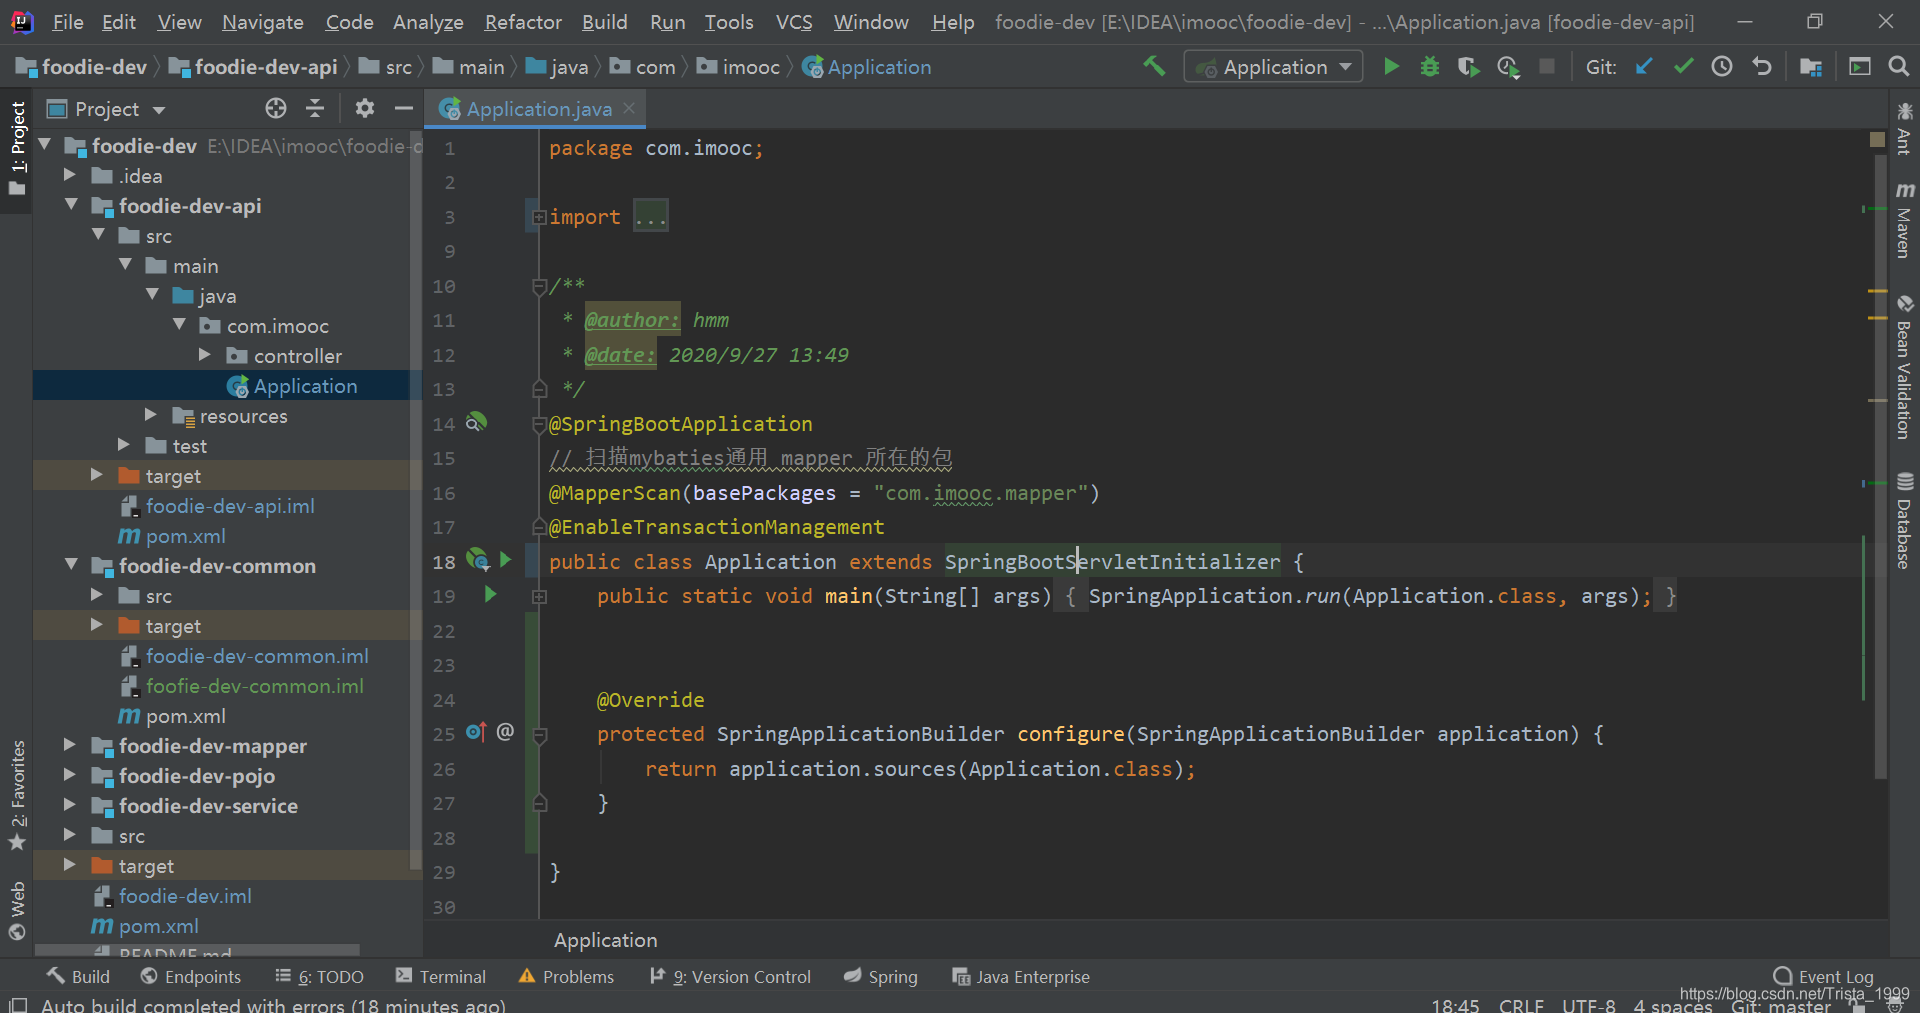The image size is (1920, 1013).
Task: Hide the Project tool window
Action: pyautogui.click(x=404, y=108)
